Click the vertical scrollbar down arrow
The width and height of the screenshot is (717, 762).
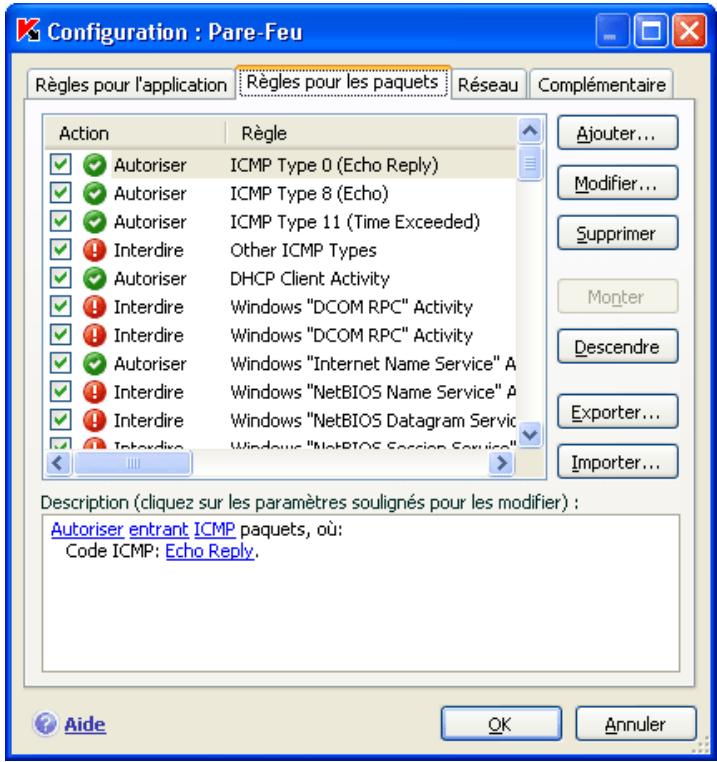(x=530, y=434)
